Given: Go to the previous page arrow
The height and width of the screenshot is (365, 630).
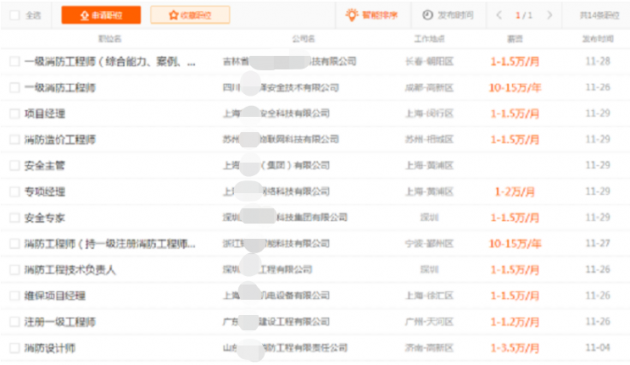Looking at the screenshot, I should coord(499,15).
